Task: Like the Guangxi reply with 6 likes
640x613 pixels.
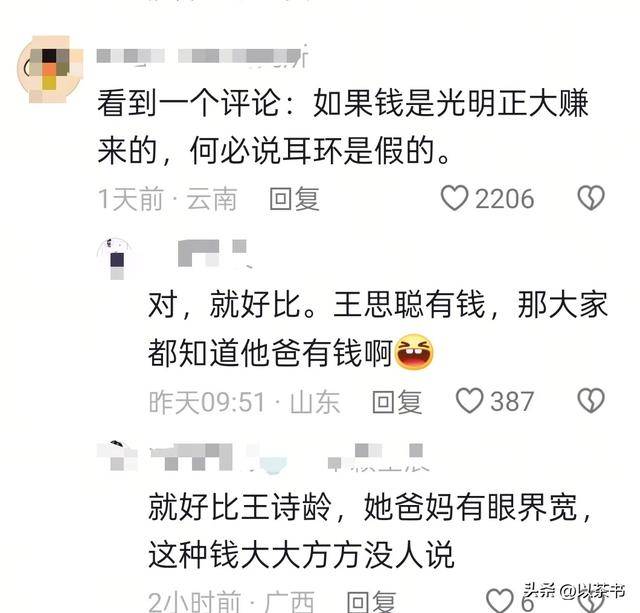Action: tap(500, 601)
